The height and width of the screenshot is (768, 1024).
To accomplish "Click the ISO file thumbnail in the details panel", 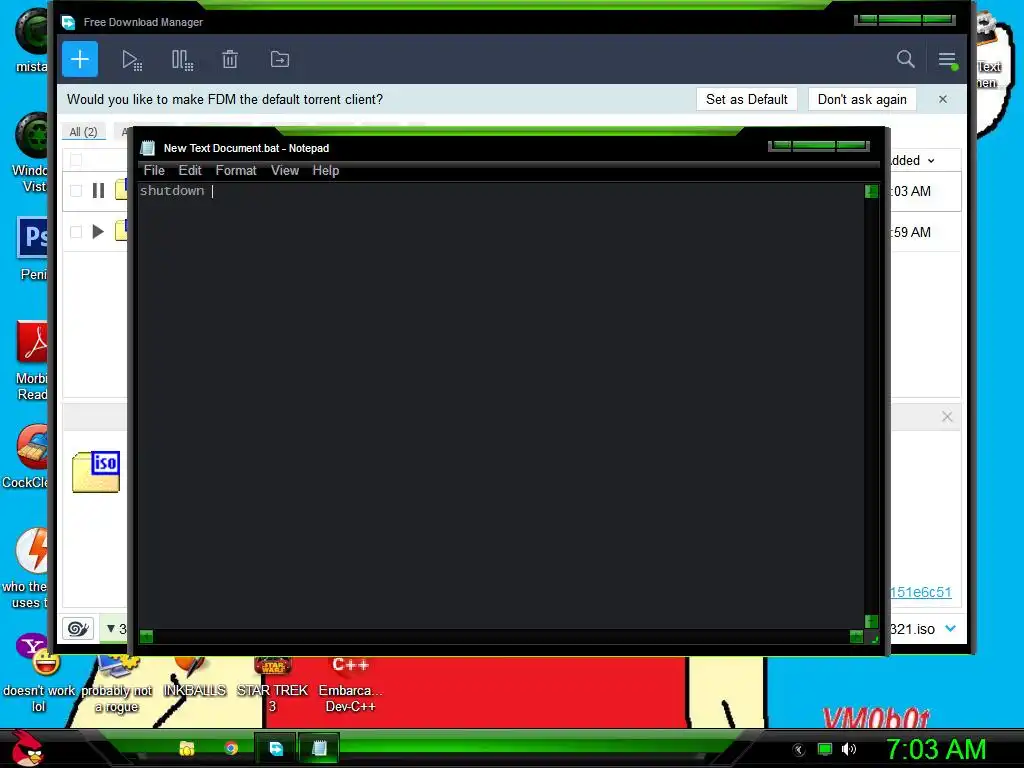I will [x=96, y=472].
